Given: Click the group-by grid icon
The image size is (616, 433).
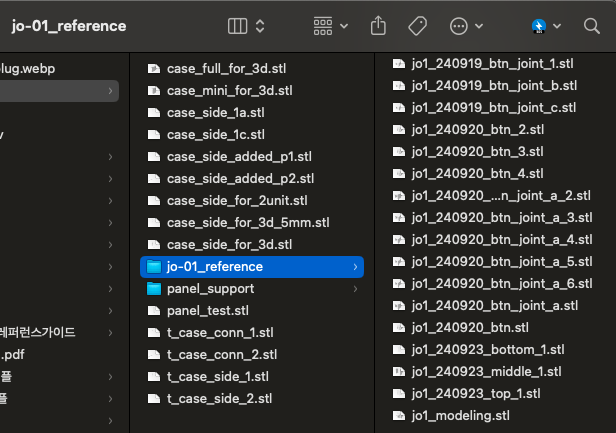Looking at the screenshot, I should pyautogui.click(x=323, y=26).
